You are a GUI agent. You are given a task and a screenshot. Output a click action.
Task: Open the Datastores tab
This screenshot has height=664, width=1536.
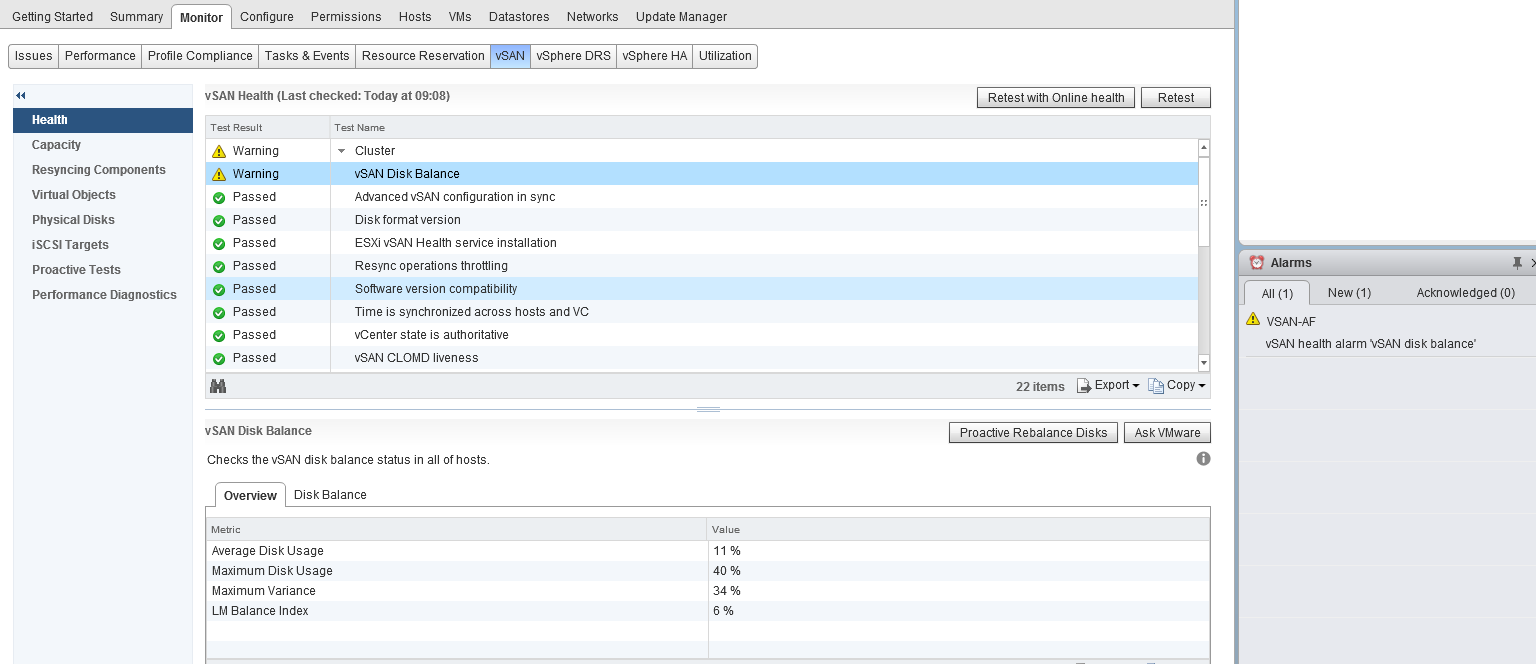point(519,17)
